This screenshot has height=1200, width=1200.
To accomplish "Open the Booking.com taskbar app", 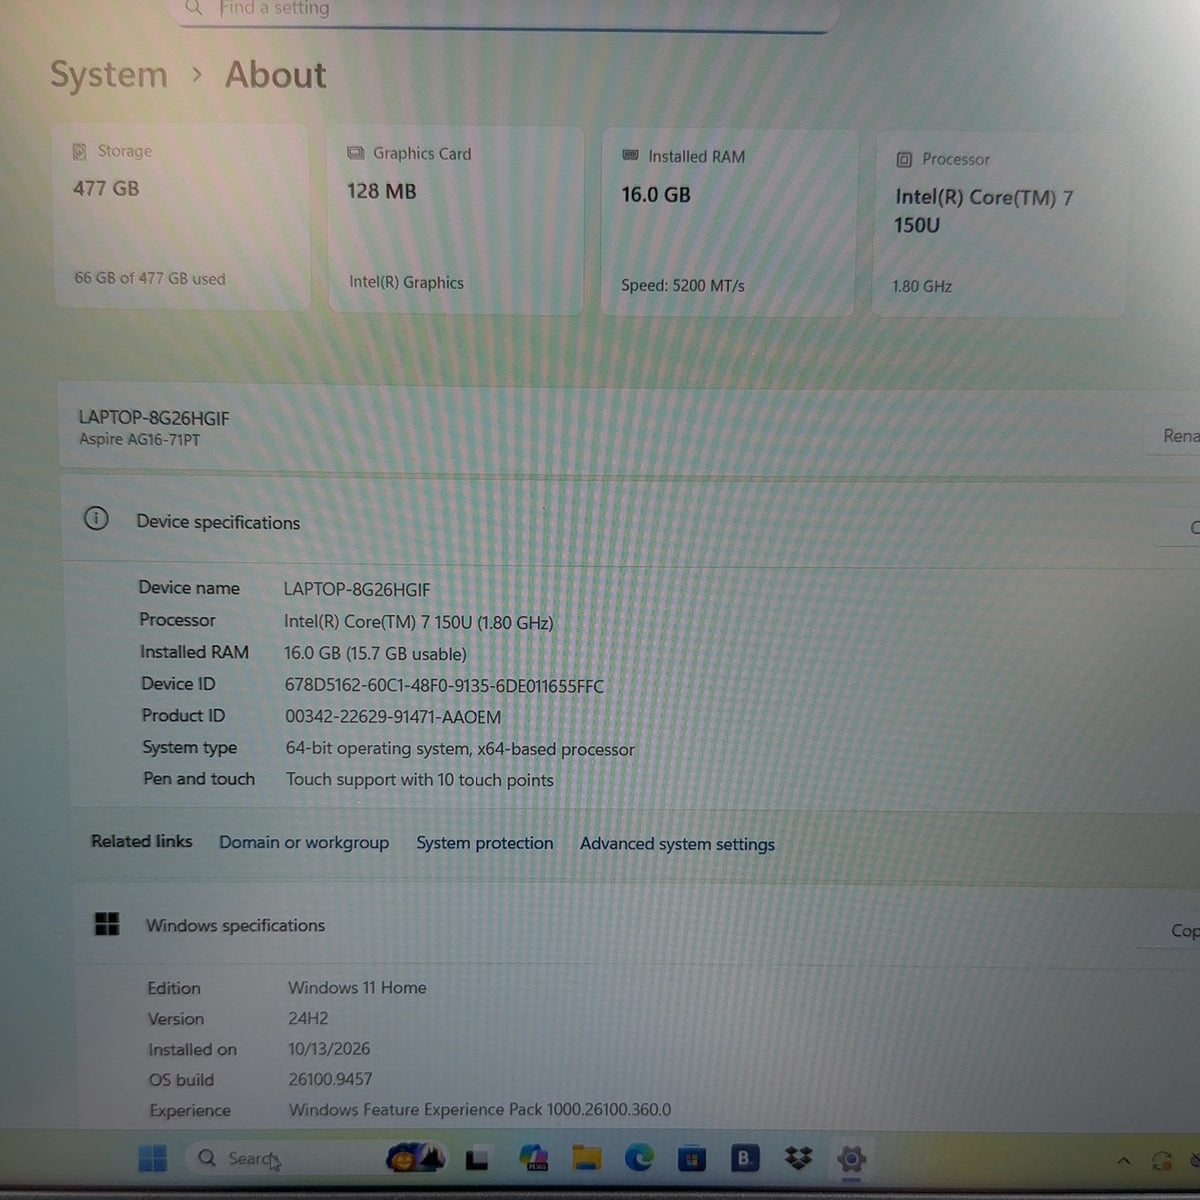I will click(744, 1158).
